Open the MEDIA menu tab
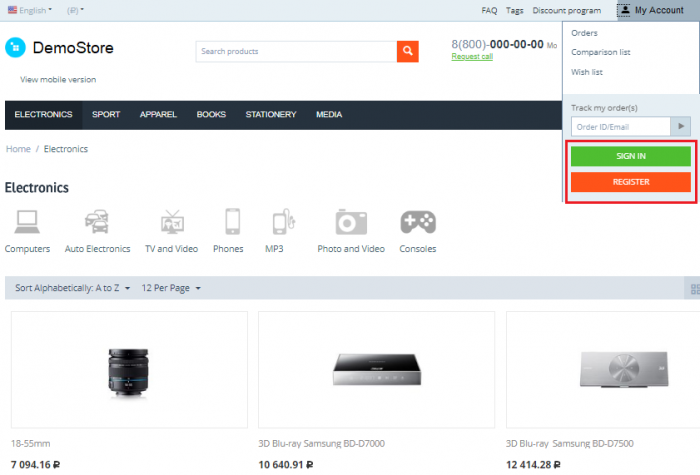Image resolution: width=700 pixels, height=475 pixels. pos(329,115)
